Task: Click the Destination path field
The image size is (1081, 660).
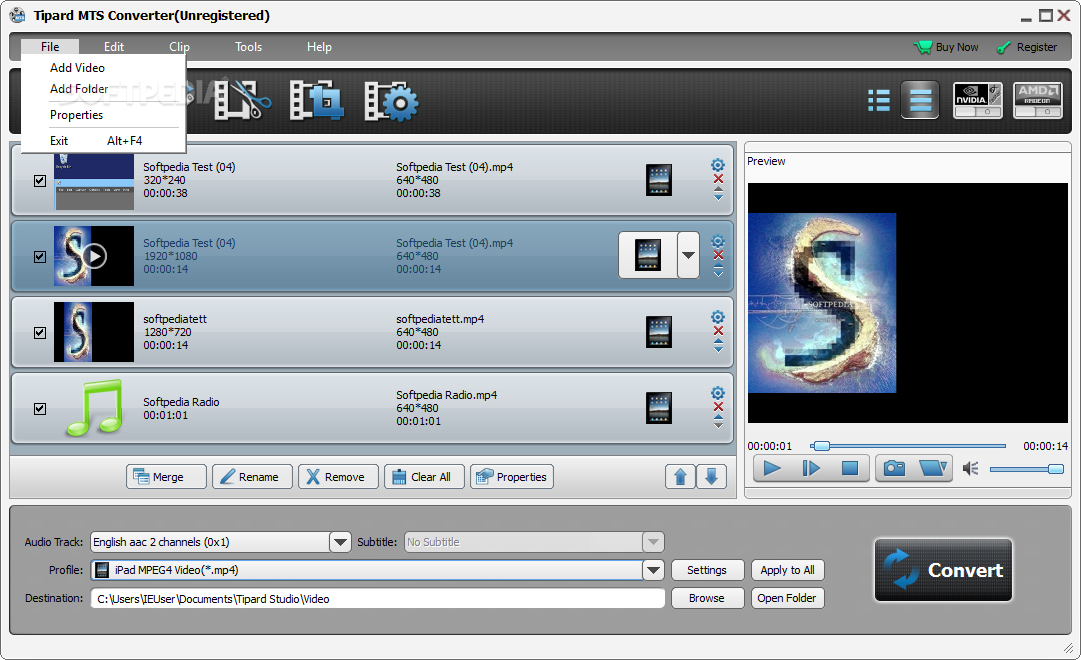Action: tap(377, 599)
